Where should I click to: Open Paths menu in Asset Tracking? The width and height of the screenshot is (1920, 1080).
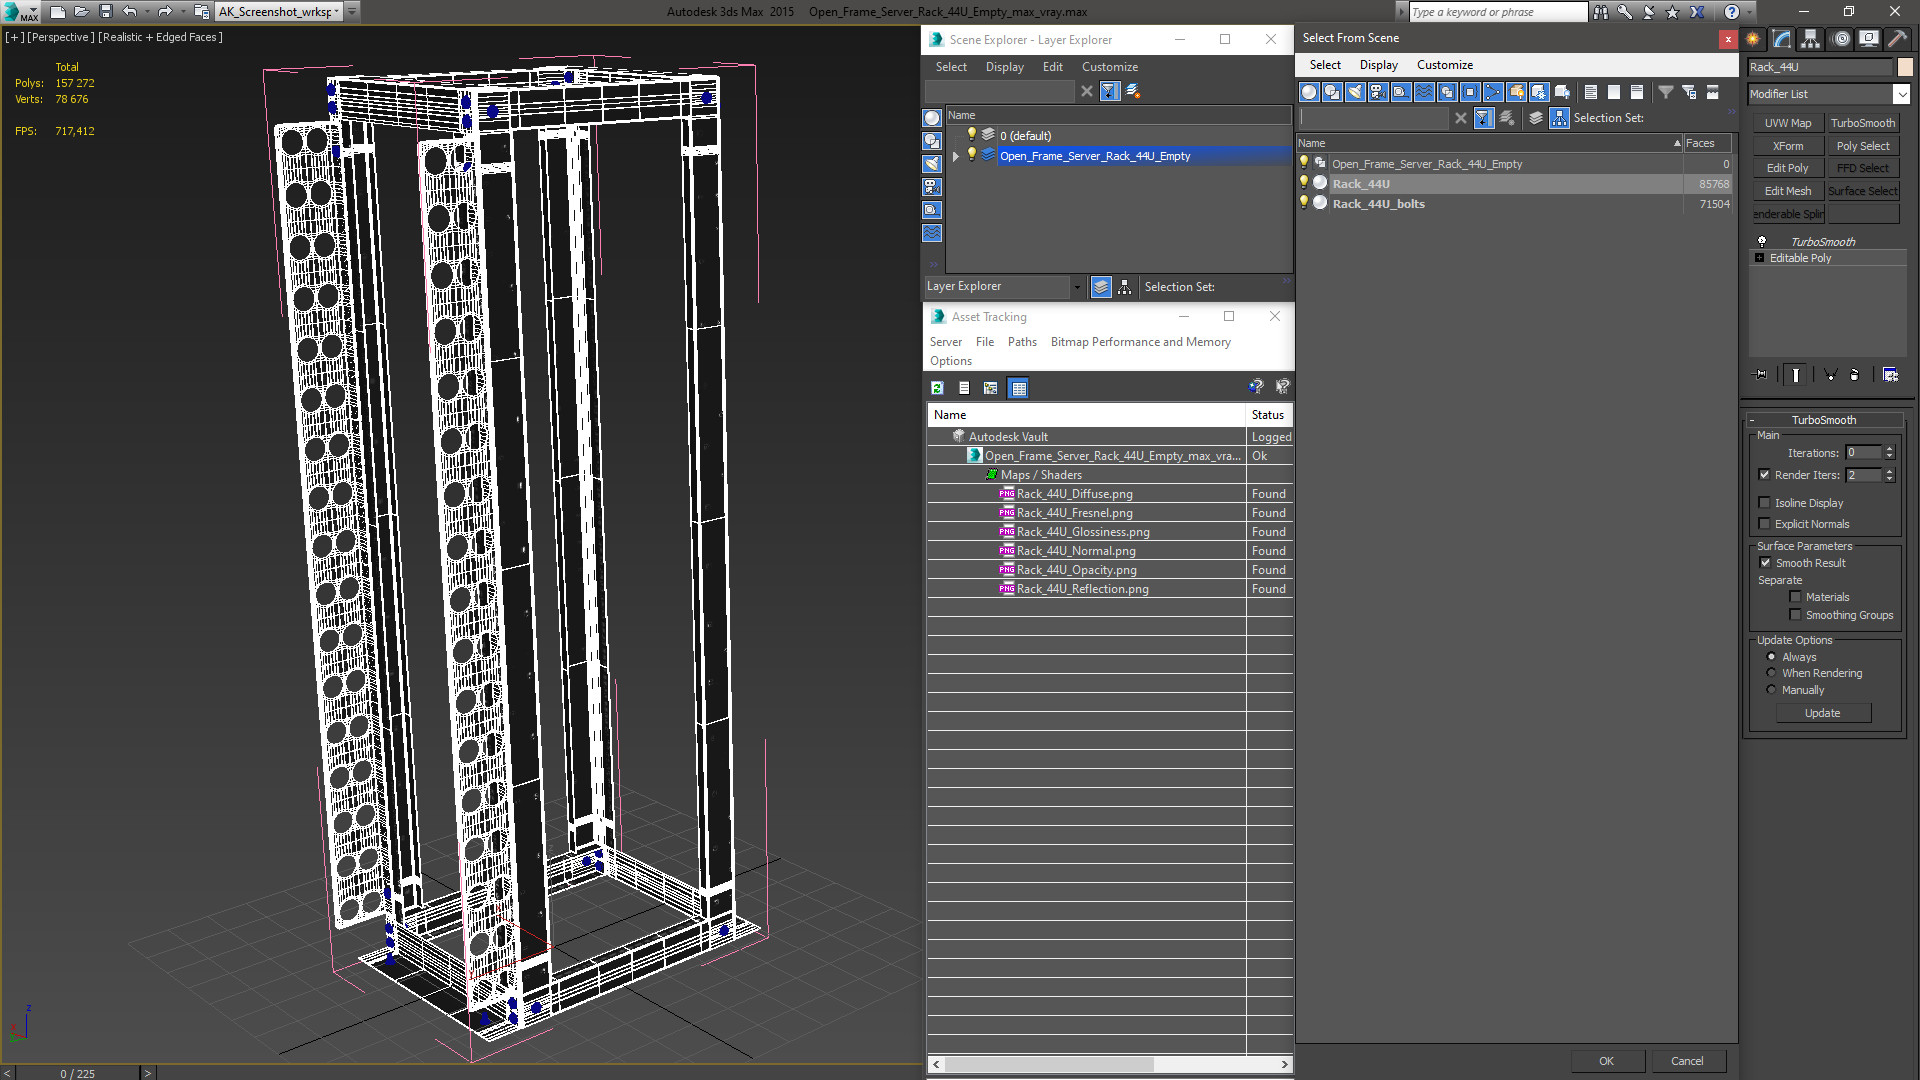[x=1022, y=342]
